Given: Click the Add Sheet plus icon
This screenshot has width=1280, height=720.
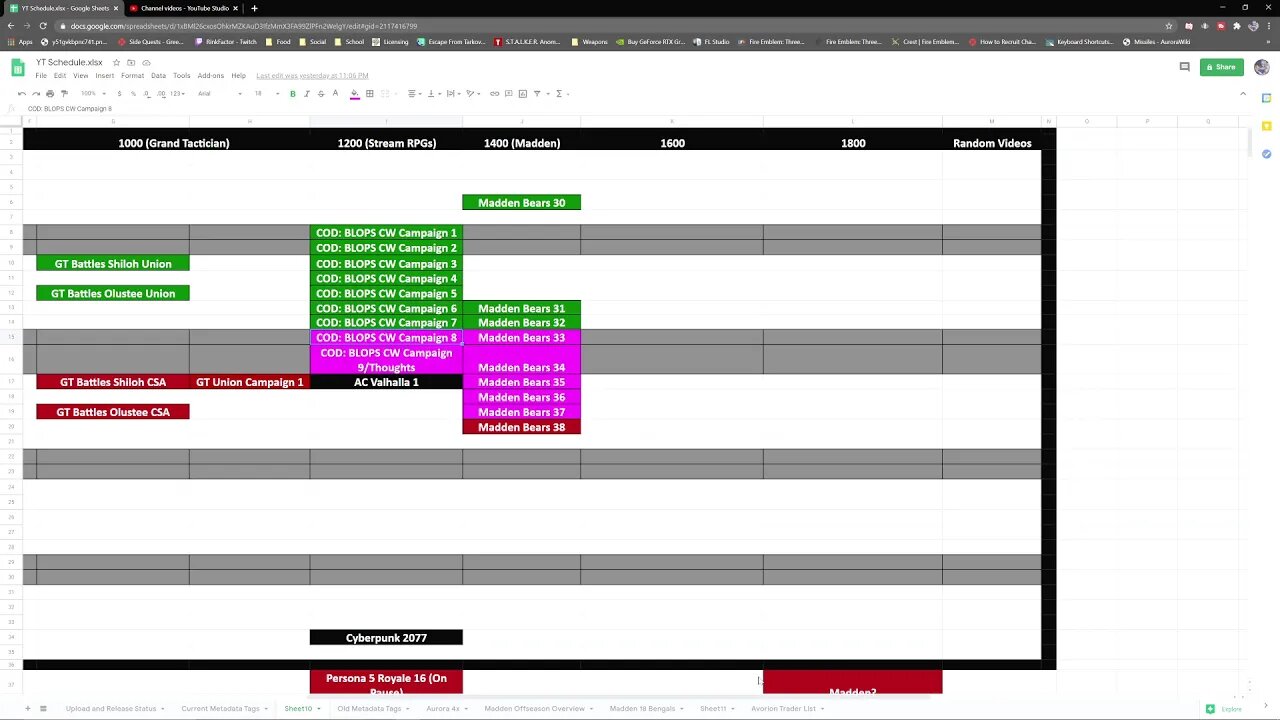Looking at the screenshot, I should 27,708.
